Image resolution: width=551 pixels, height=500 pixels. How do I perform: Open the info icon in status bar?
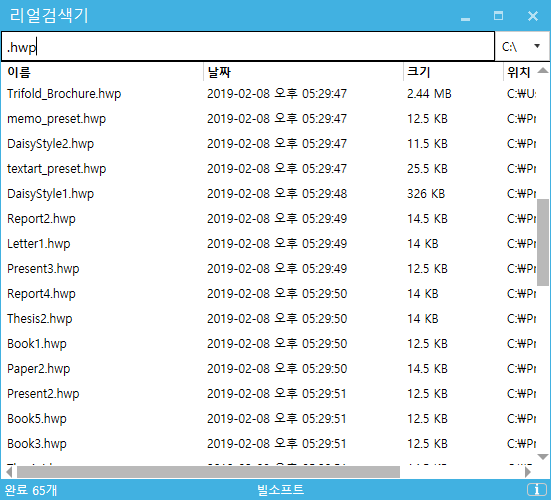(x=537, y=489)
